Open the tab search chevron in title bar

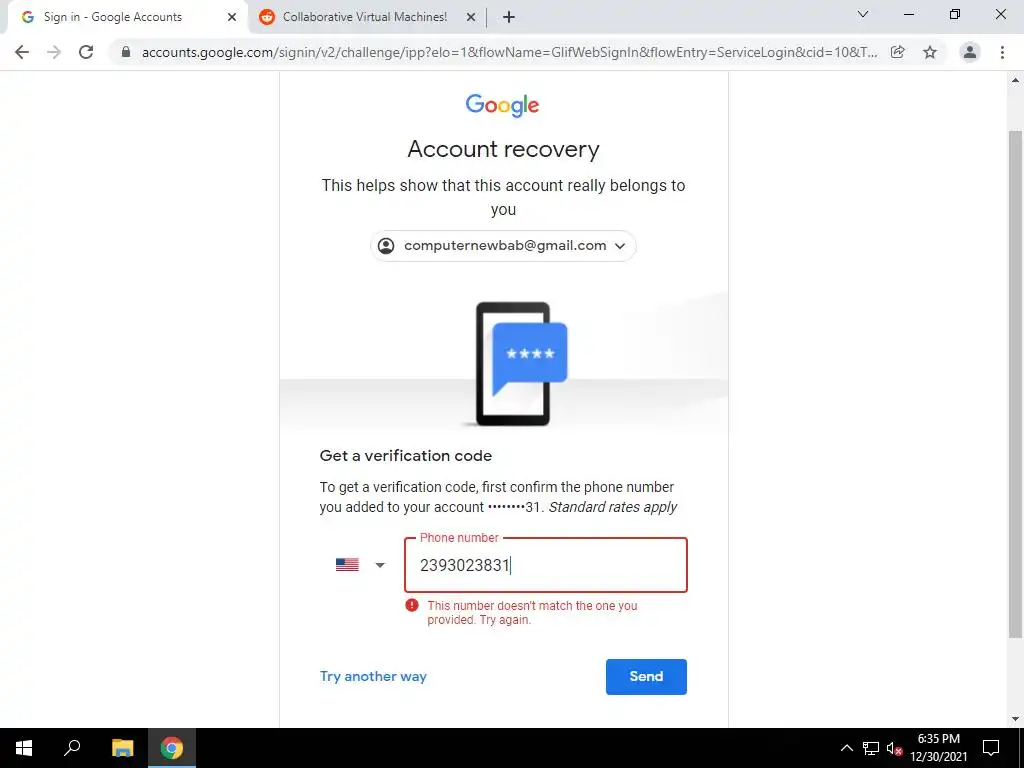(863, 14)
